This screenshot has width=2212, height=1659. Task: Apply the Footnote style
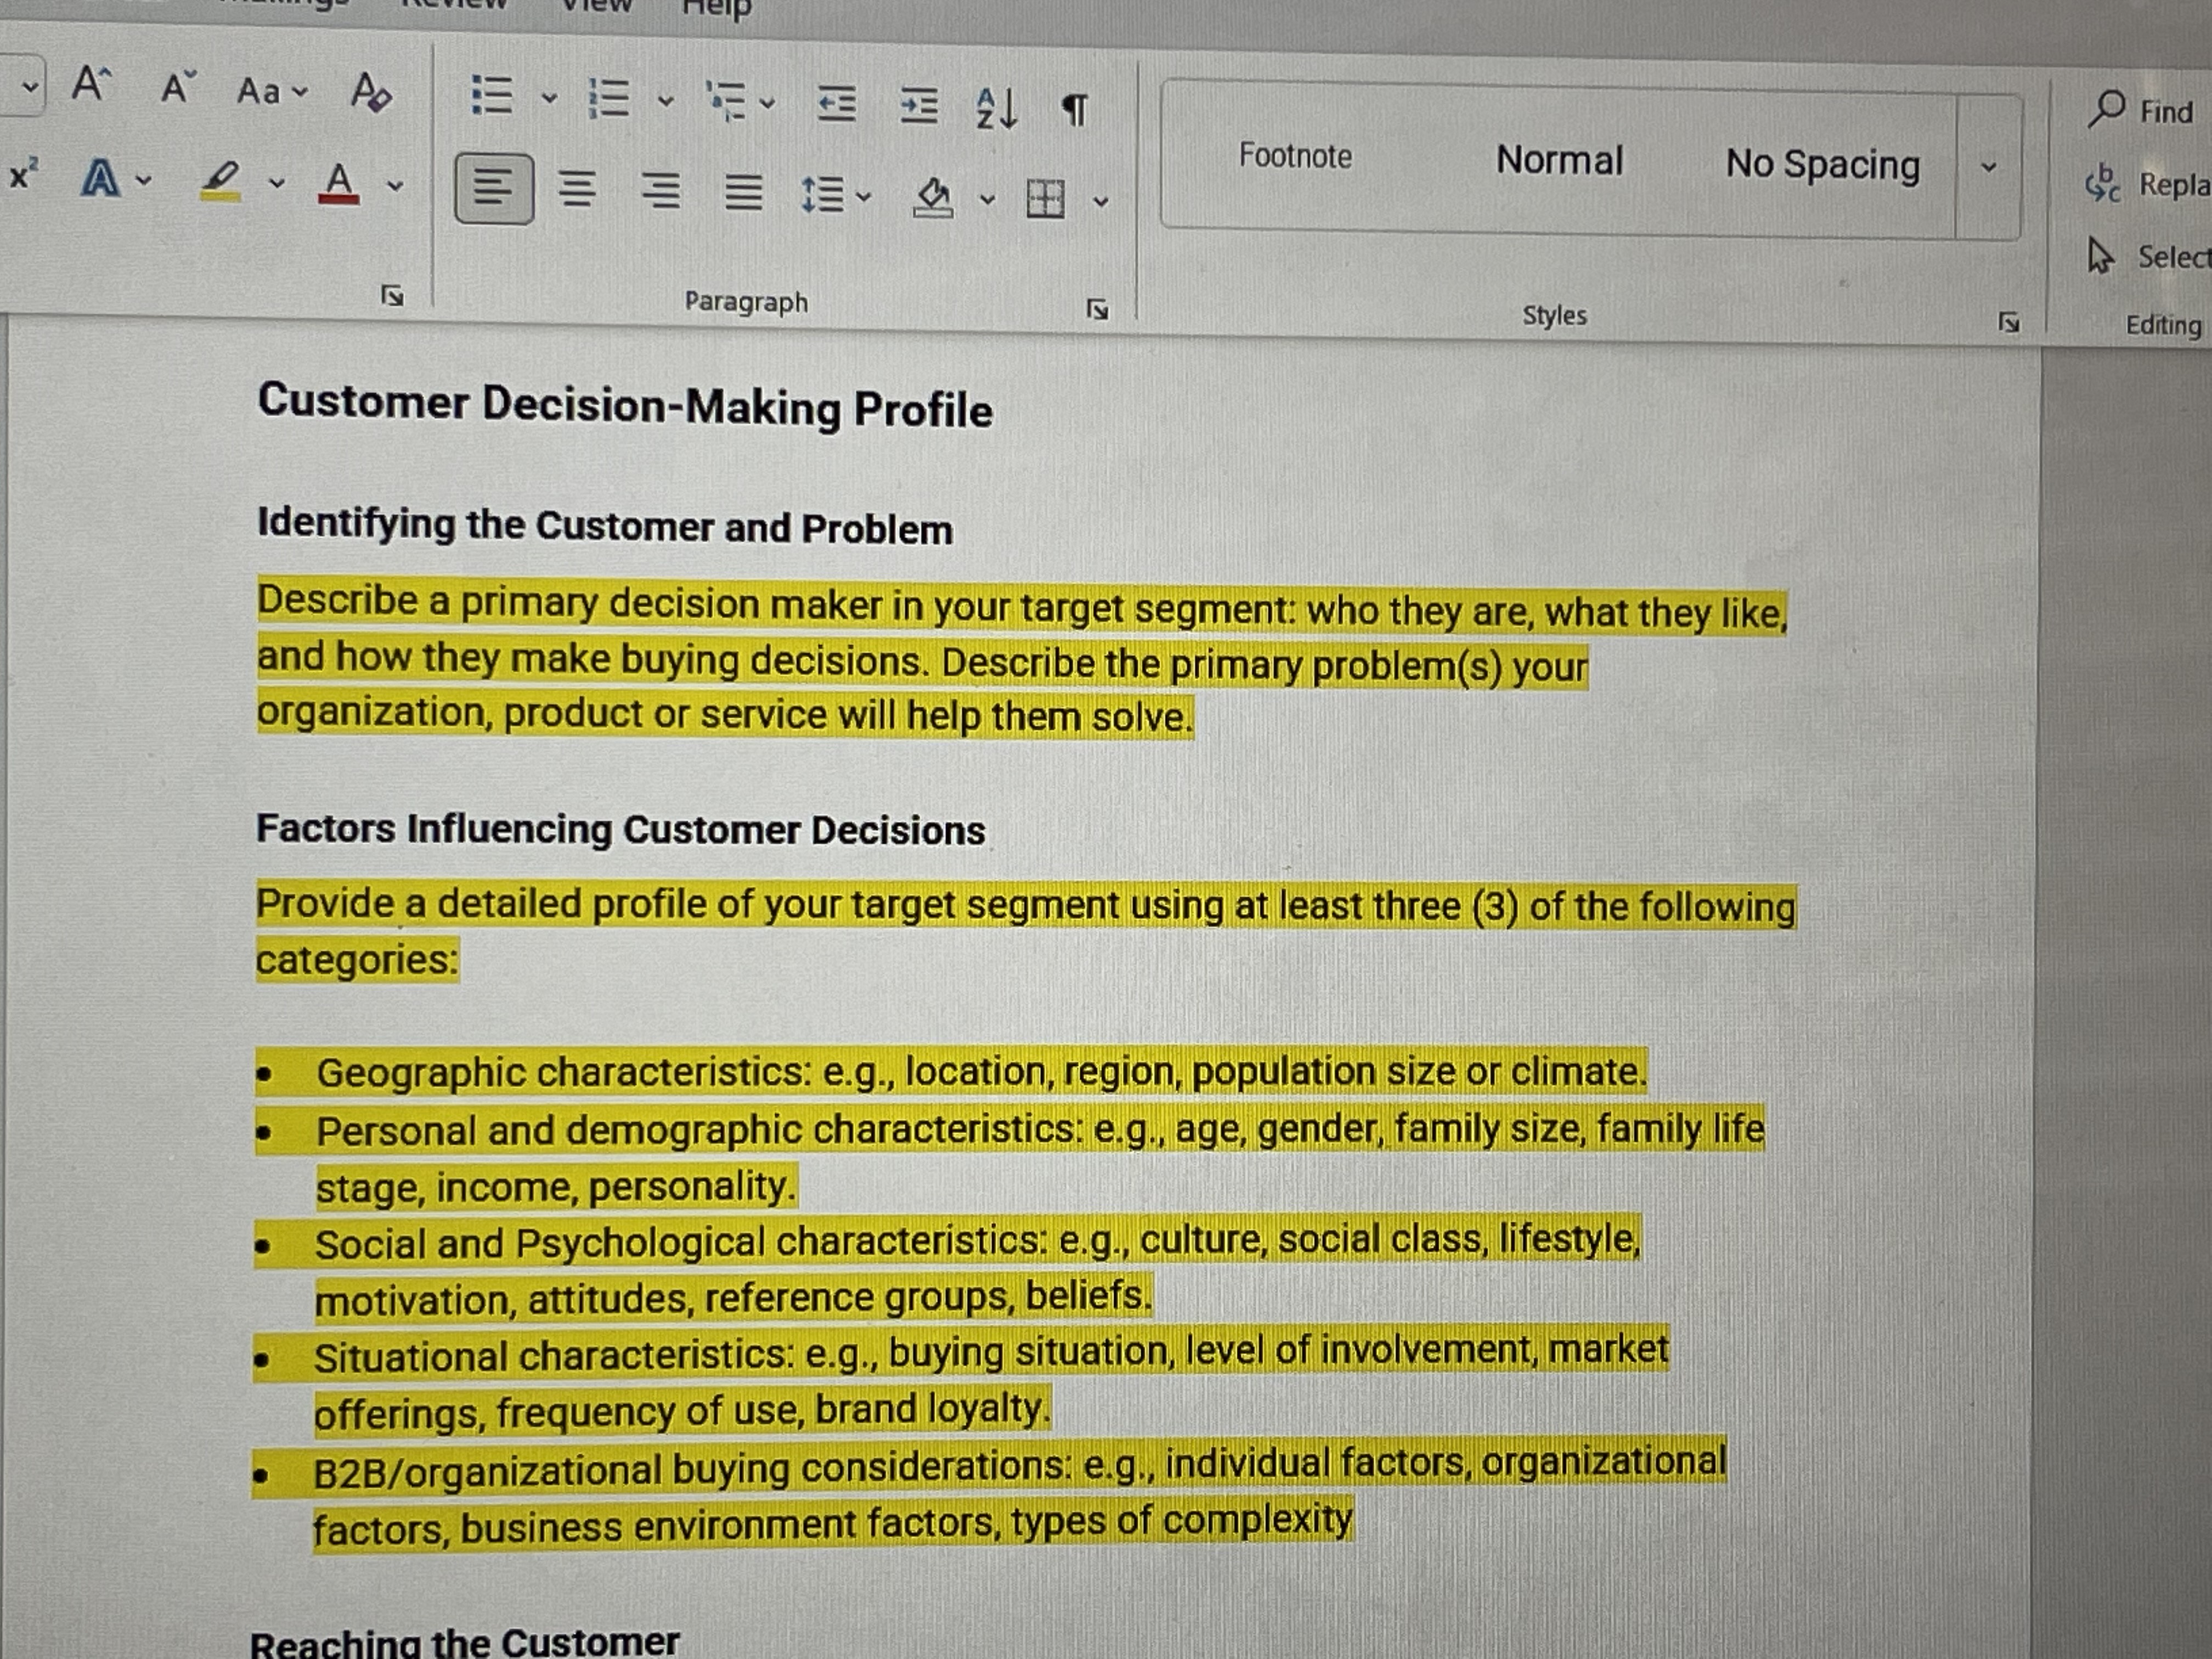(1295, 156)
